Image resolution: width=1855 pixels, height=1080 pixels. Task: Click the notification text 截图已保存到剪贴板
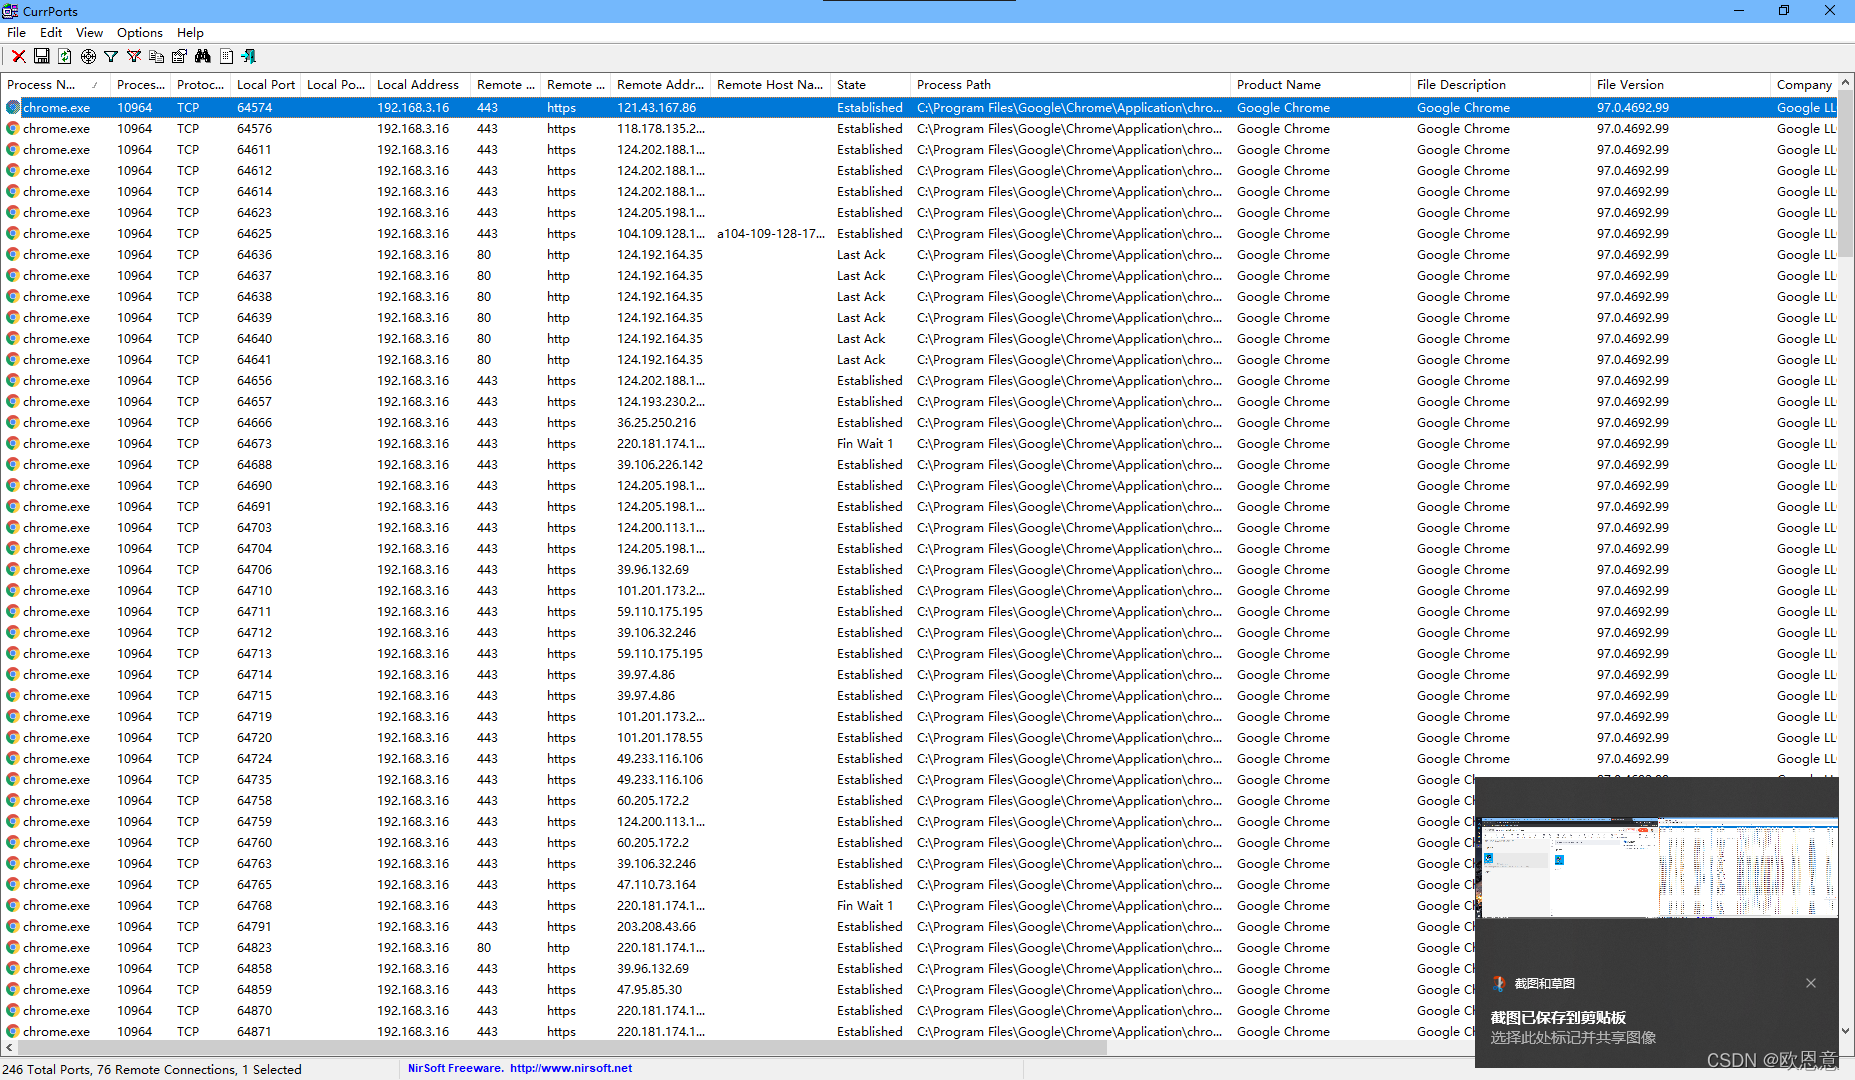pos(1558,1017)
